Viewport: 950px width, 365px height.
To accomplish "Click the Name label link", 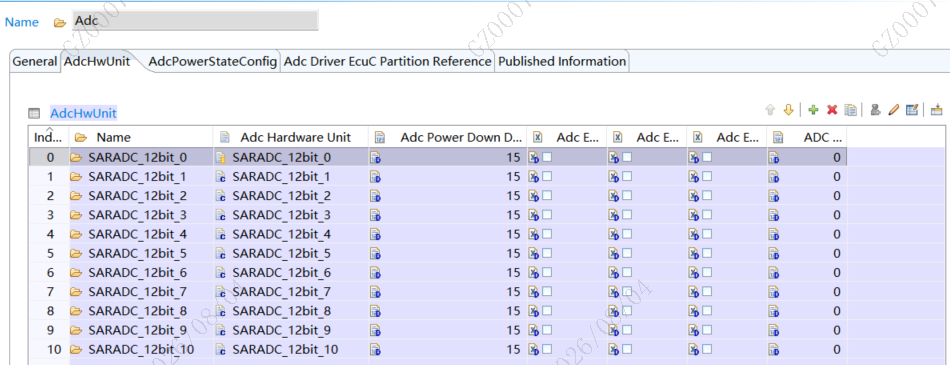I will point(22,22).
